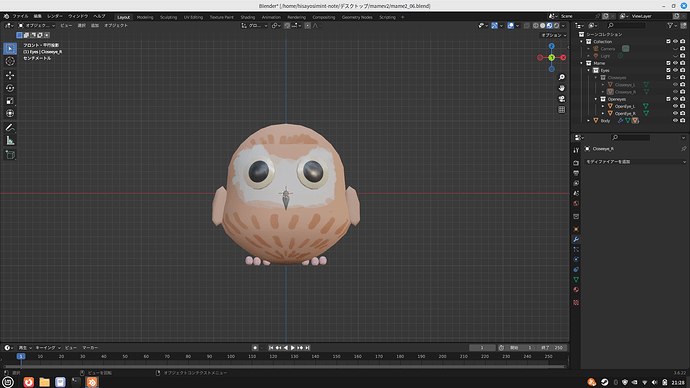Open the File menu (ファイル)
Screen dimensions: 690x388
point(20,16)
